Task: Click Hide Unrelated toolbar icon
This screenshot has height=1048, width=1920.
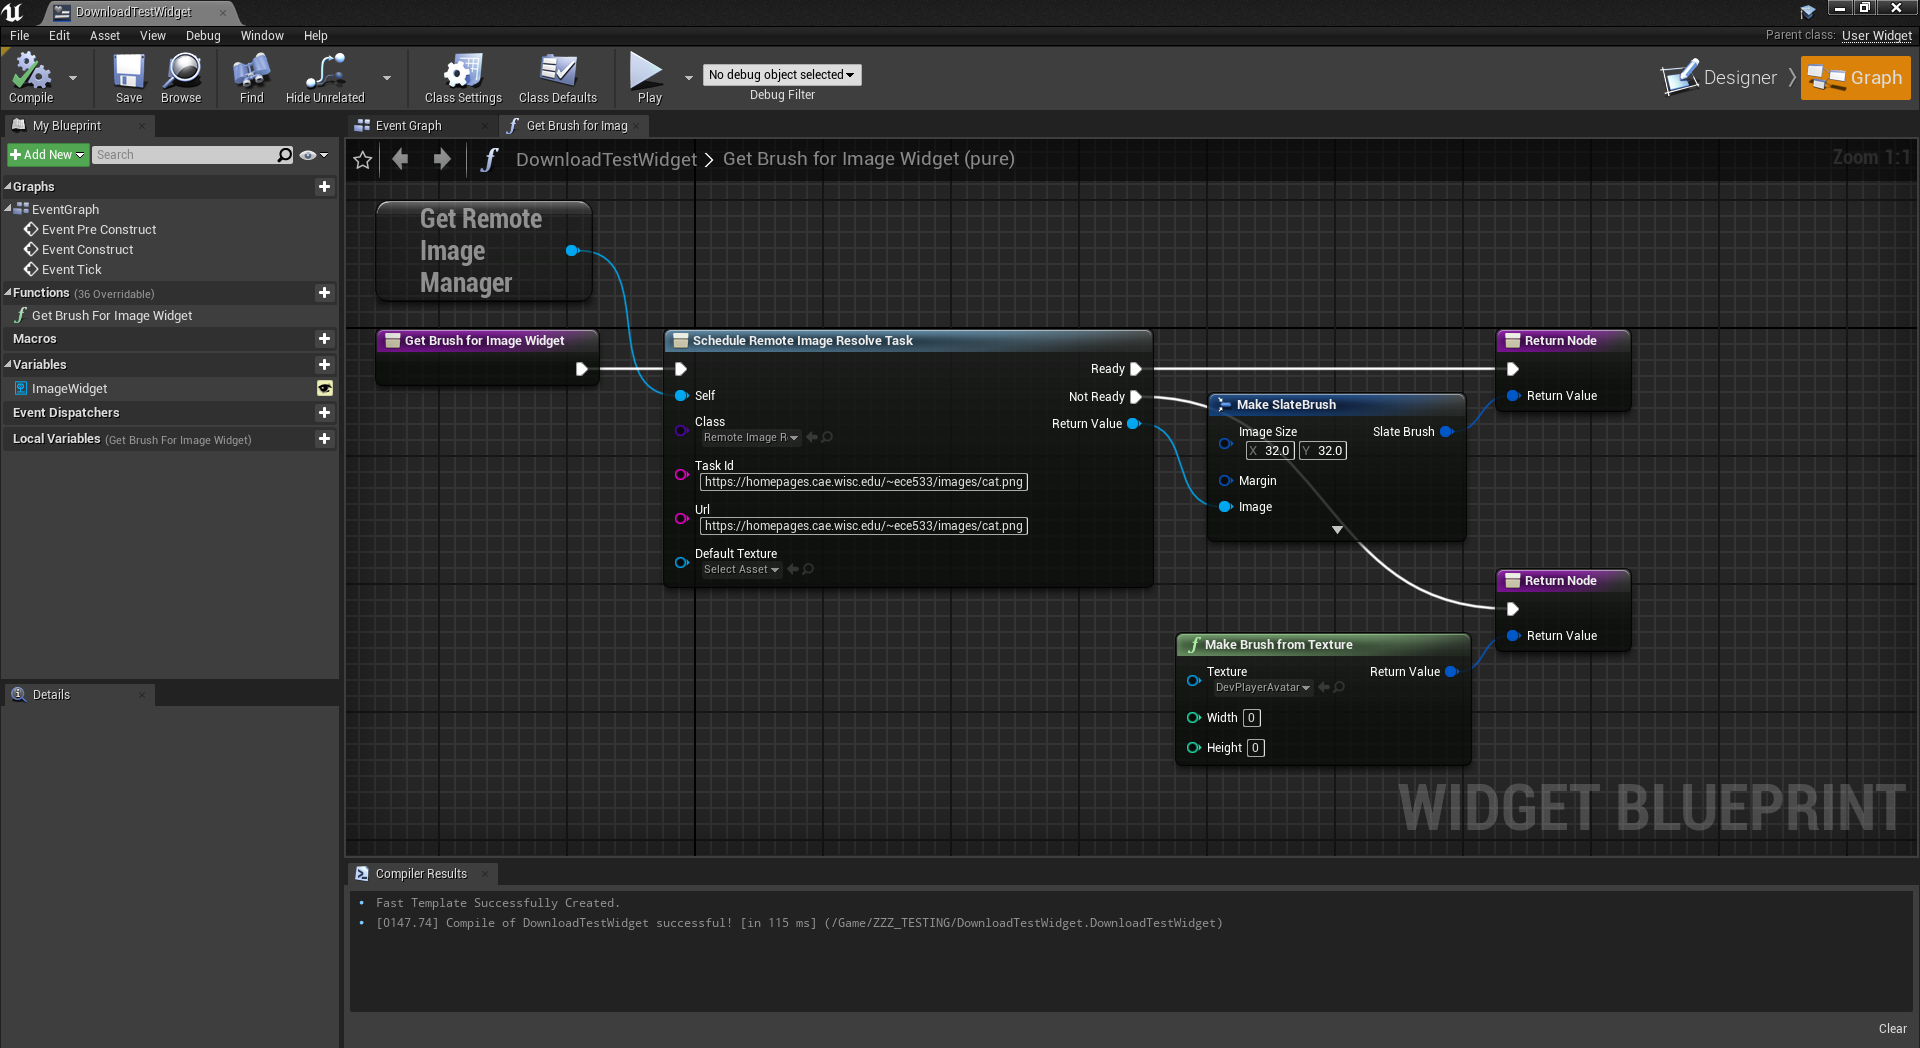Action: [325, 78]
